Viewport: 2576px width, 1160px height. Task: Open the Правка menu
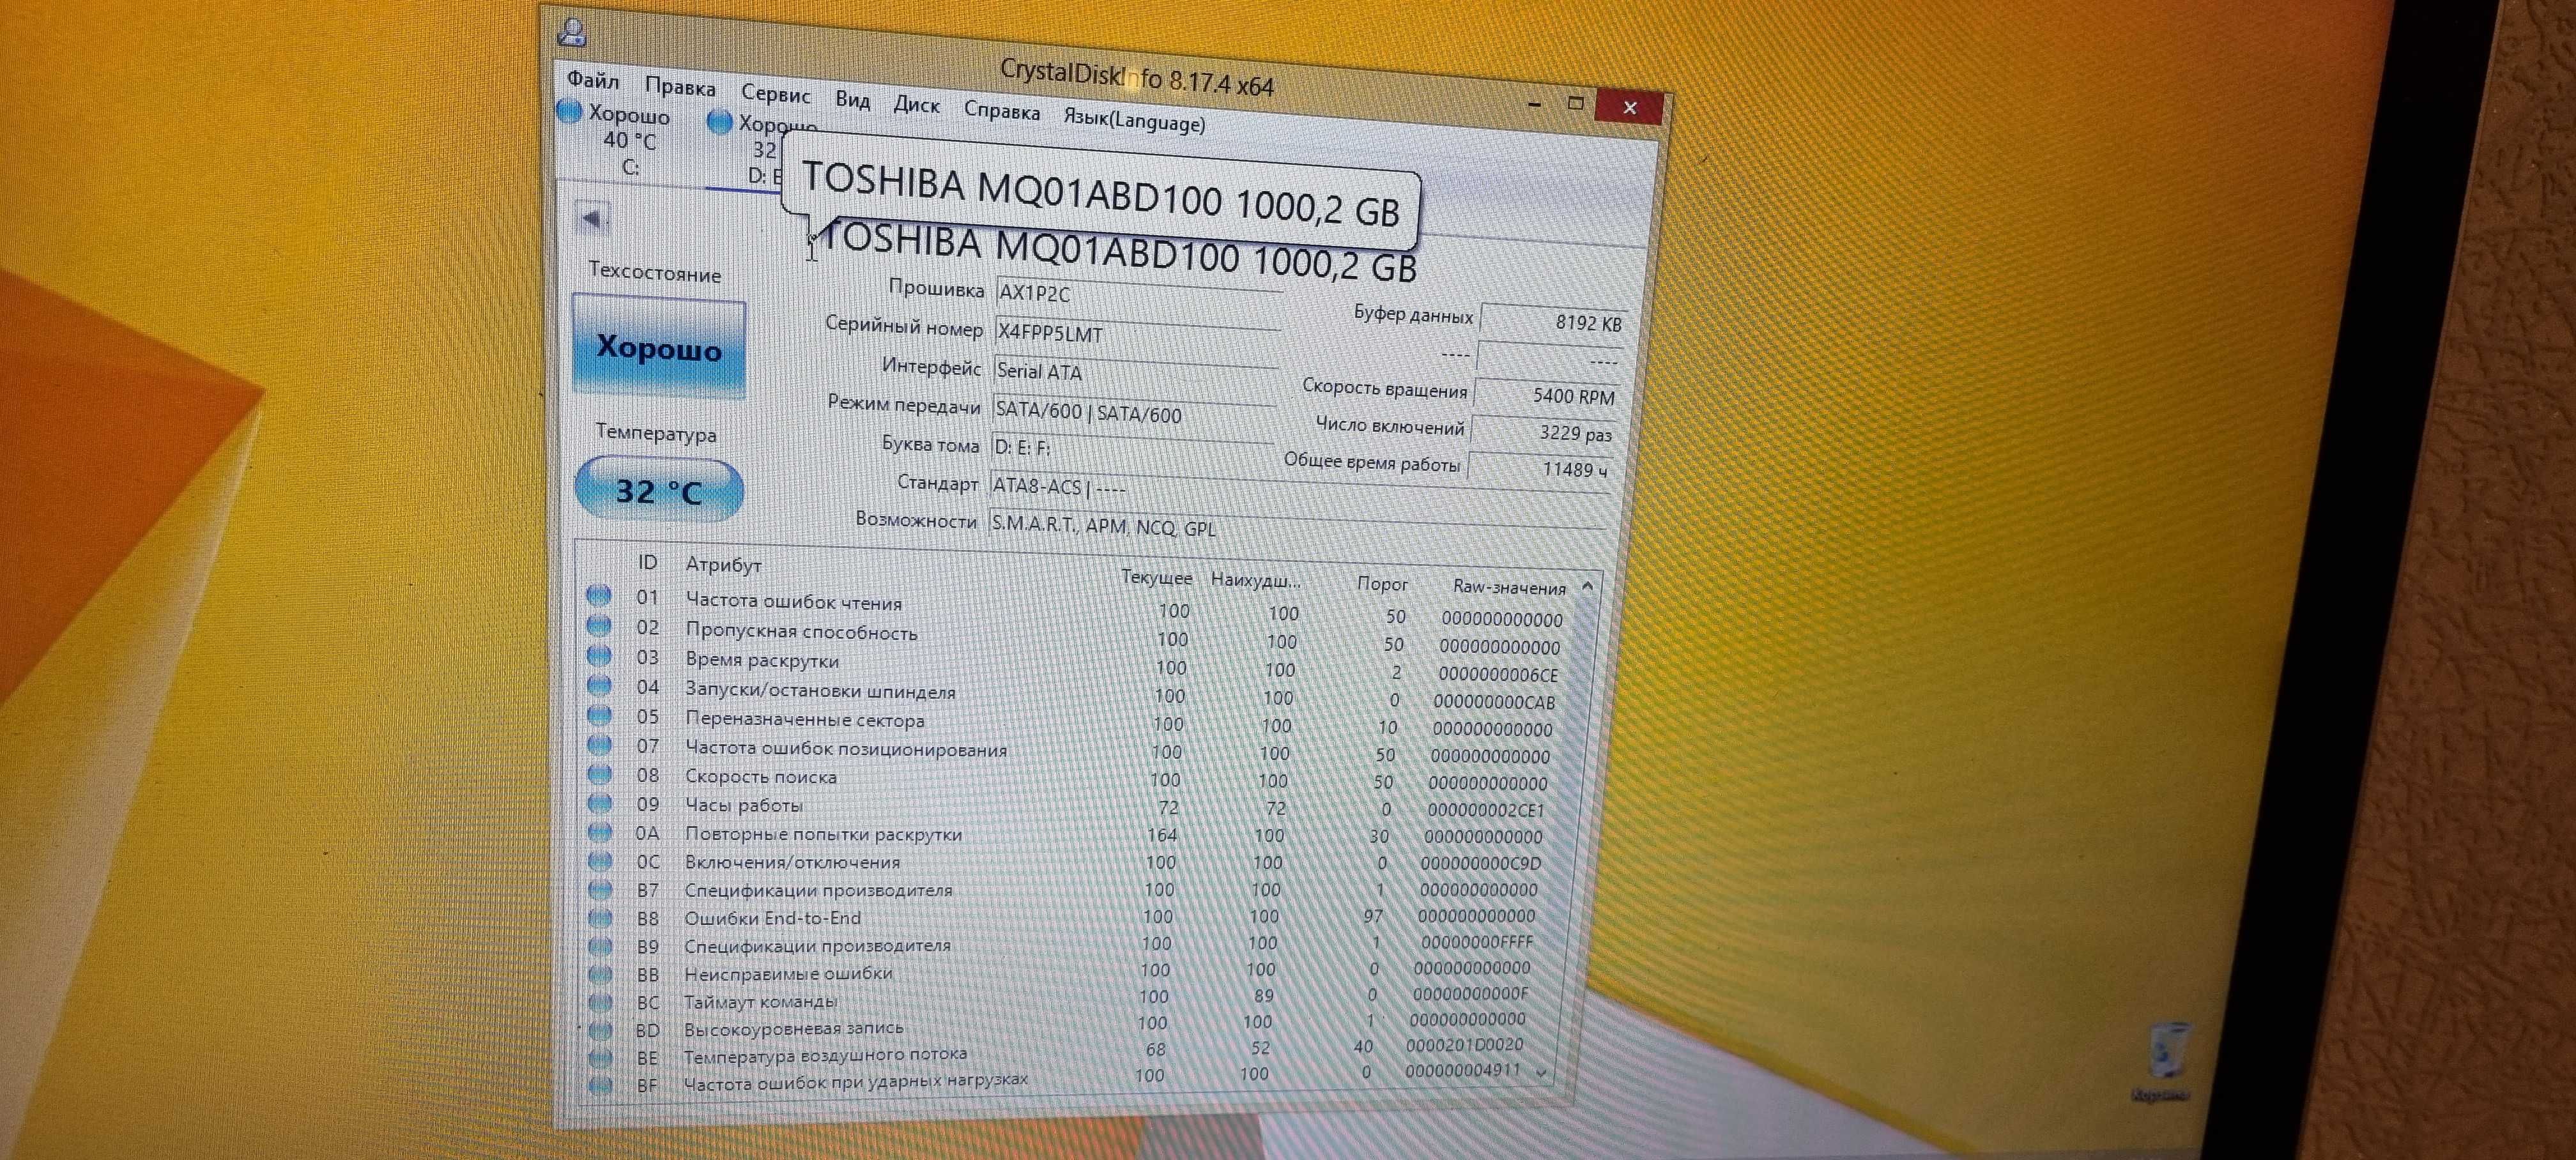tap(680, 87)
